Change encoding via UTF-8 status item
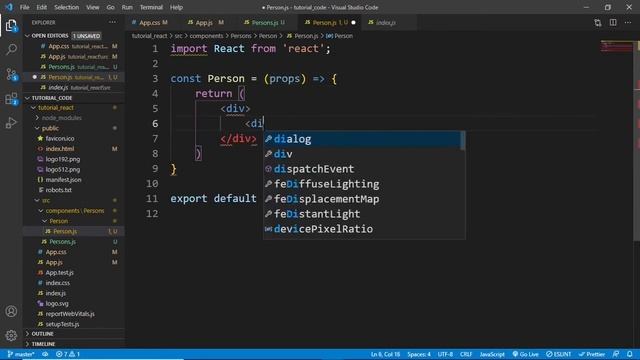The image size is (640, 360). click(445, 354)
